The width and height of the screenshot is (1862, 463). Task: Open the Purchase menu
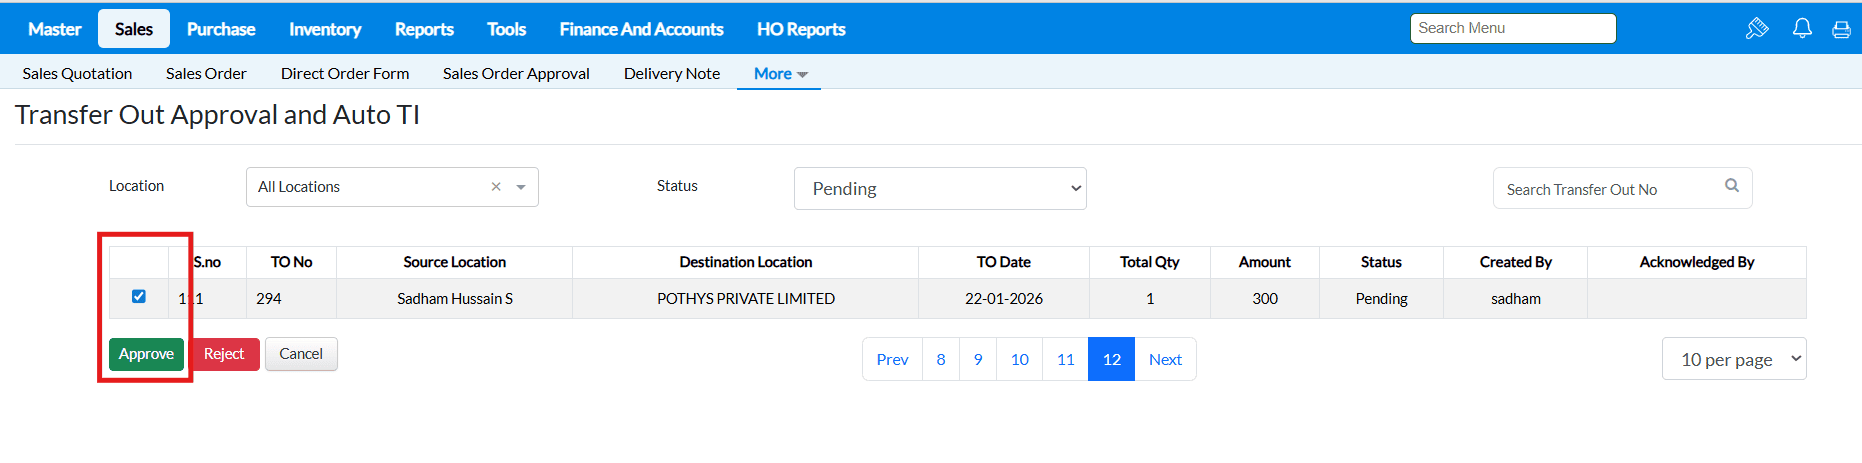coord(221,29)
